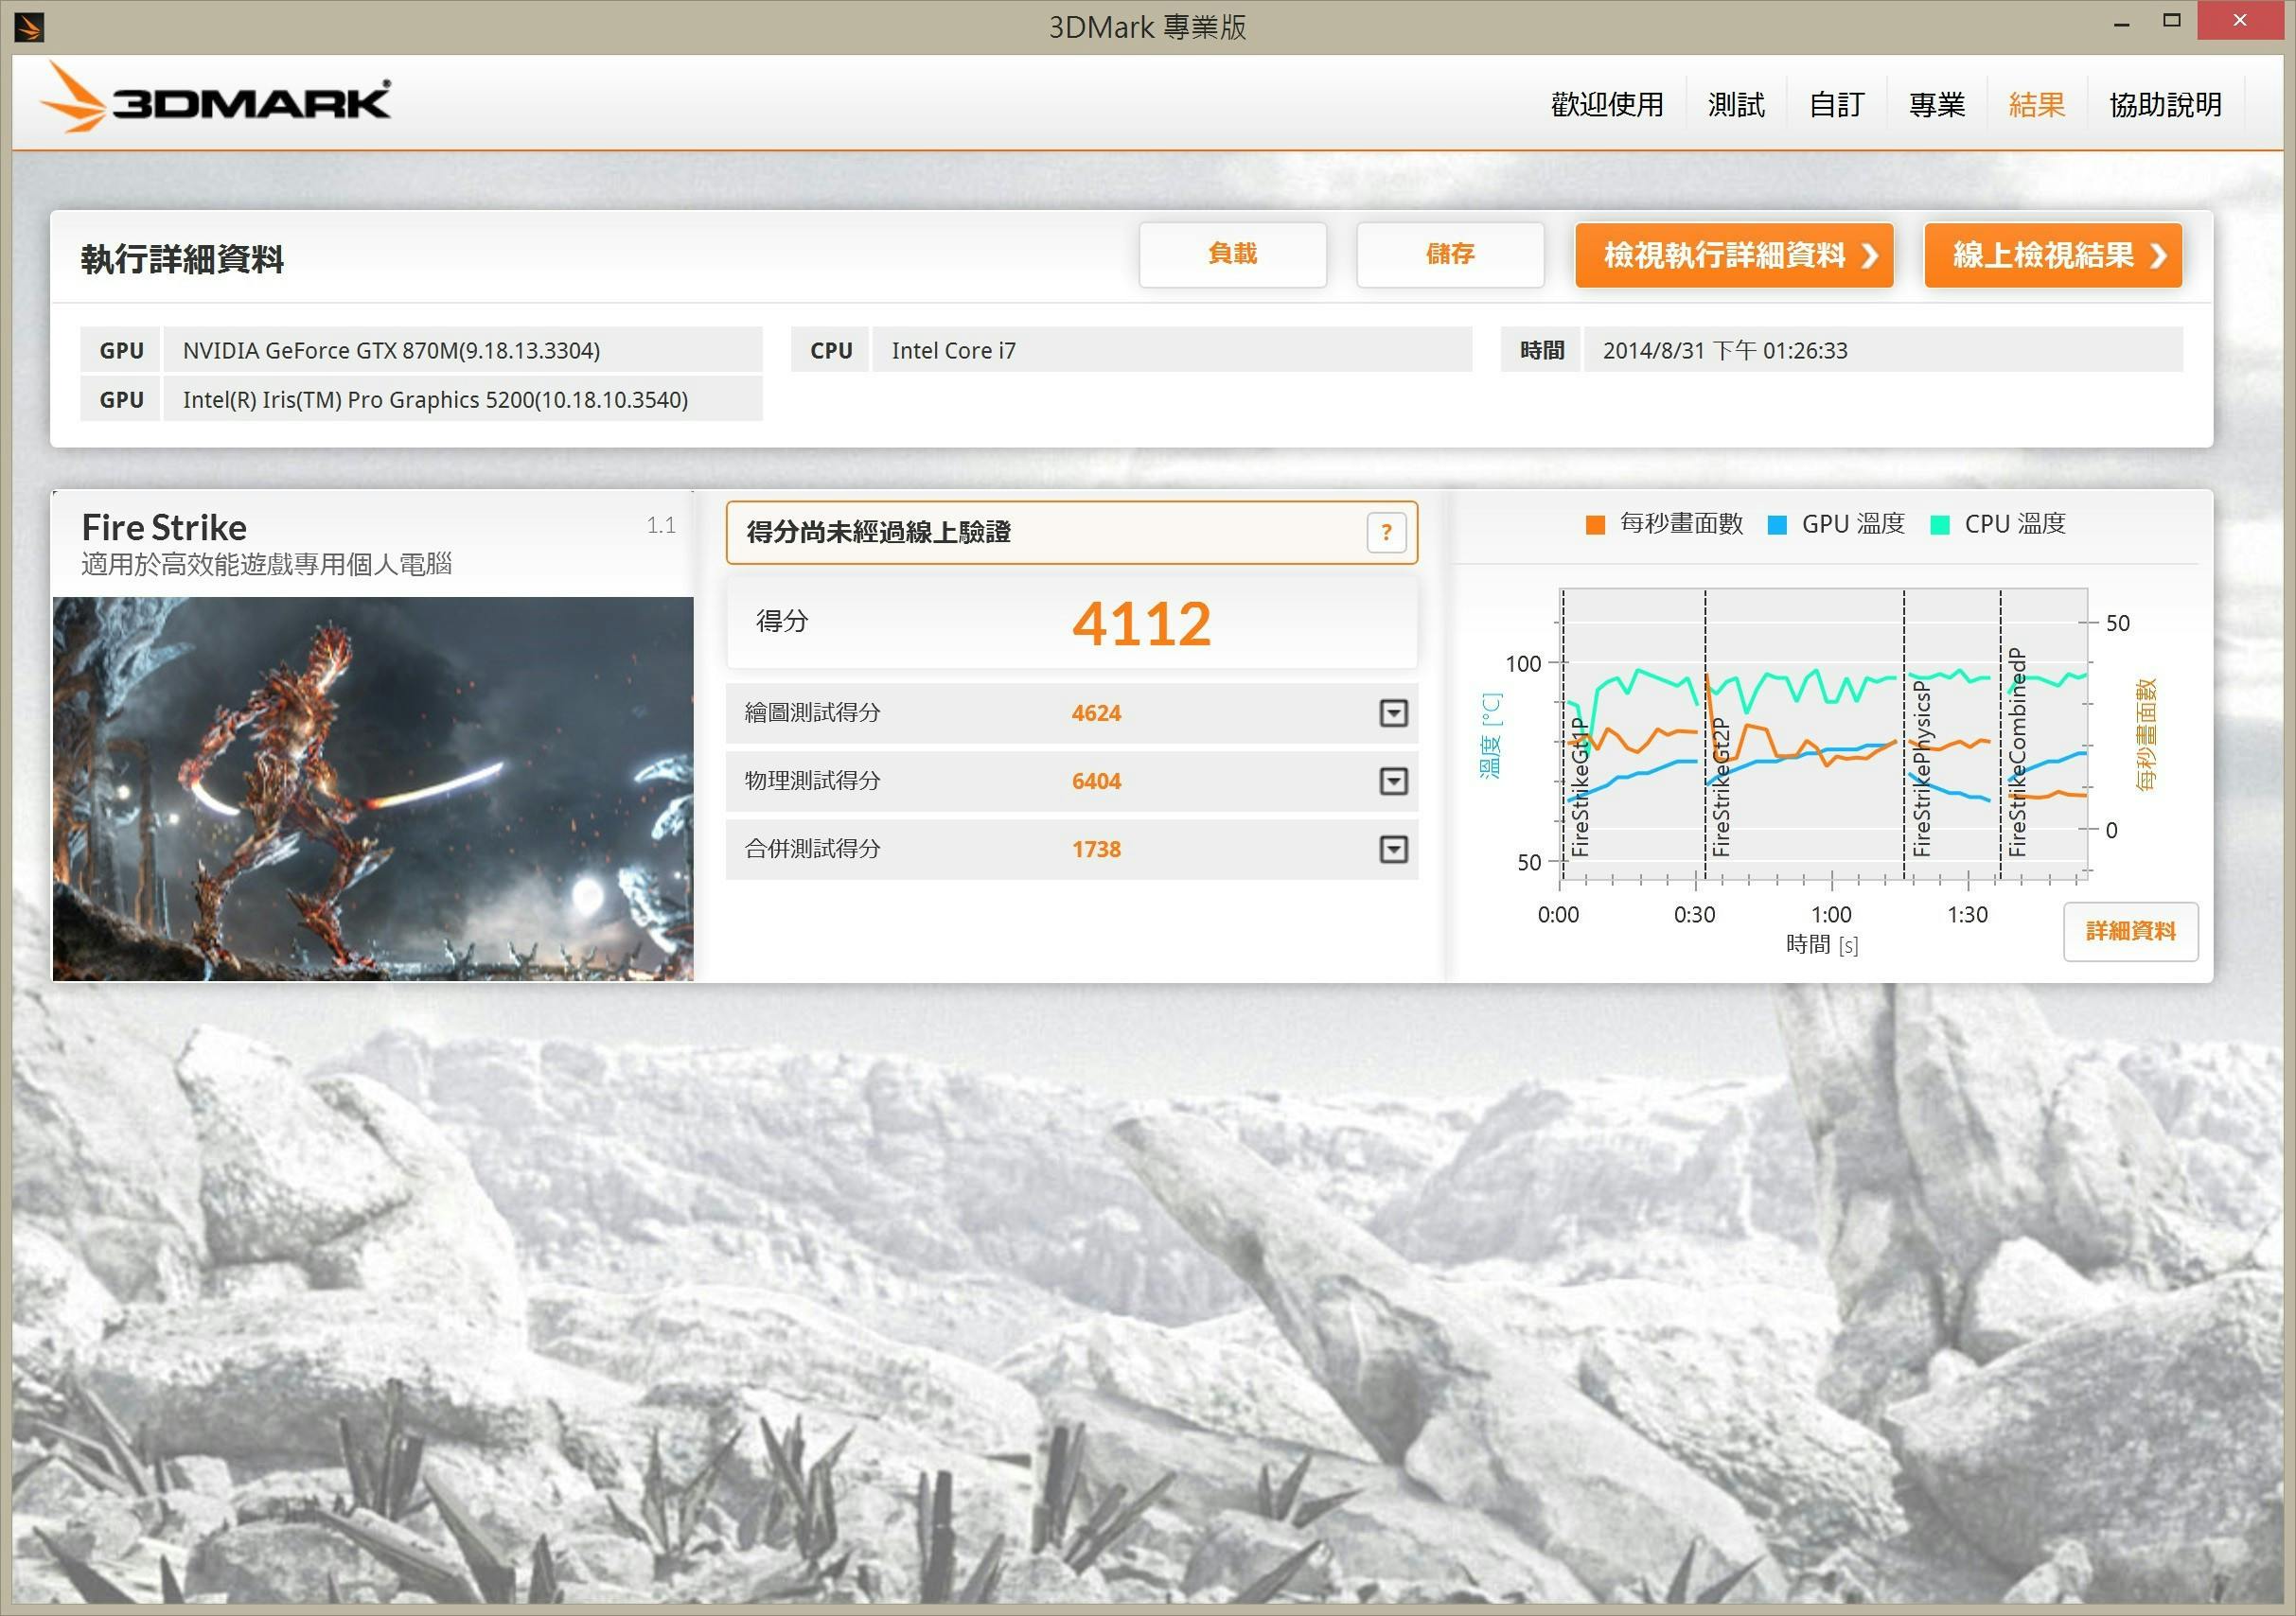
Task: Expand the combined test score (合併測試得分) row
Action: [x=1393, y=849]
